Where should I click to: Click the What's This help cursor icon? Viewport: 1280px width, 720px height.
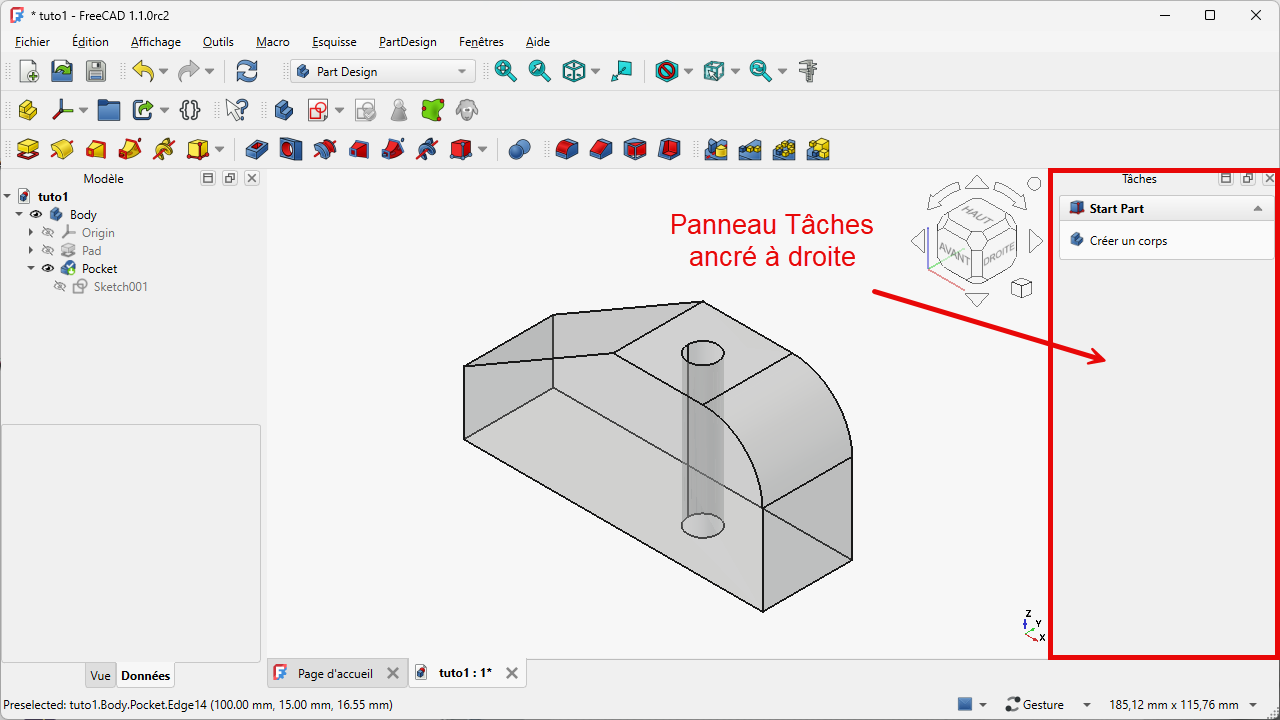pyautogui.click(x=236, y=110)
